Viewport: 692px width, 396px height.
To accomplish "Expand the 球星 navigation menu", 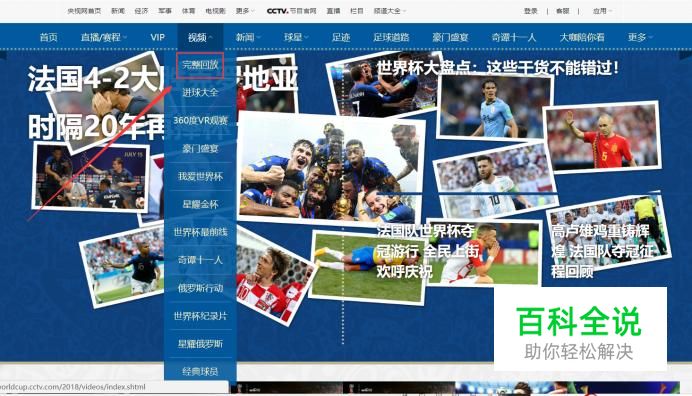I will tap(296, 37).
